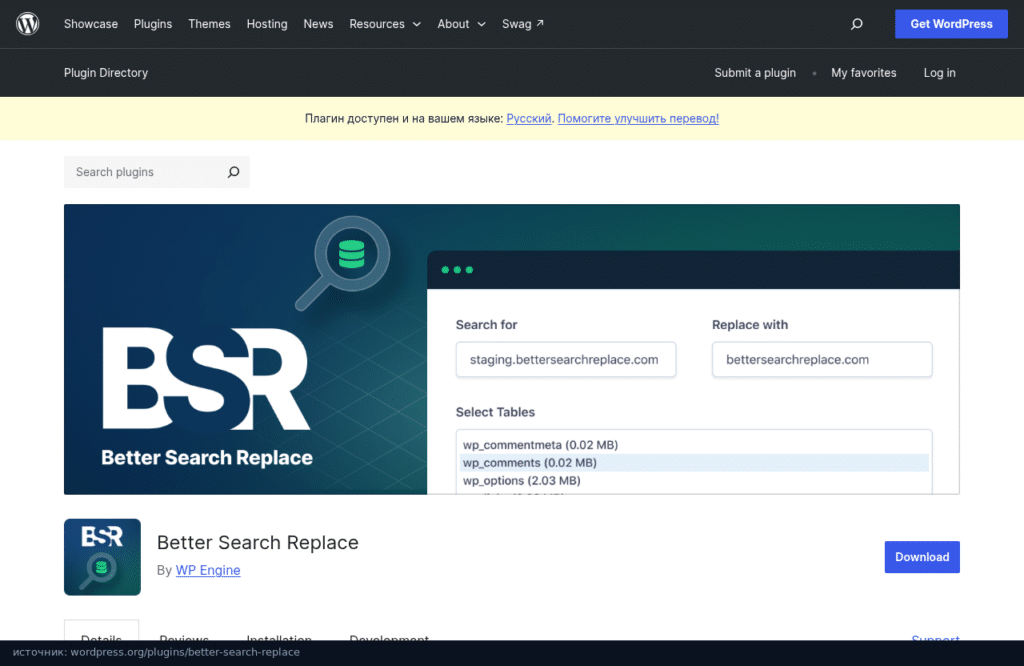Viewport: 1024px width, 666px height.
Task: Open the site search magnifier in header
Action: (857, 24)
